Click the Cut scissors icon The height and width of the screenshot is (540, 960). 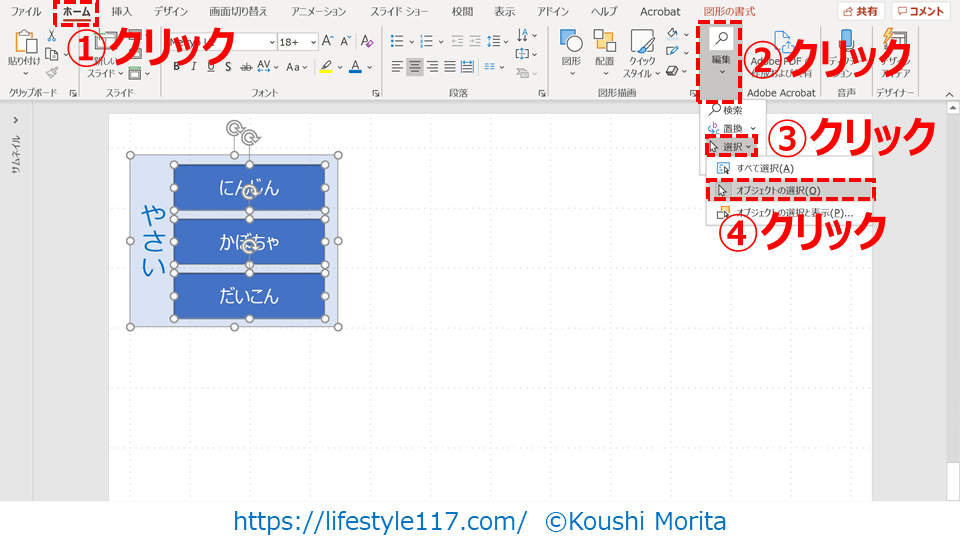(x=51, y=36)
